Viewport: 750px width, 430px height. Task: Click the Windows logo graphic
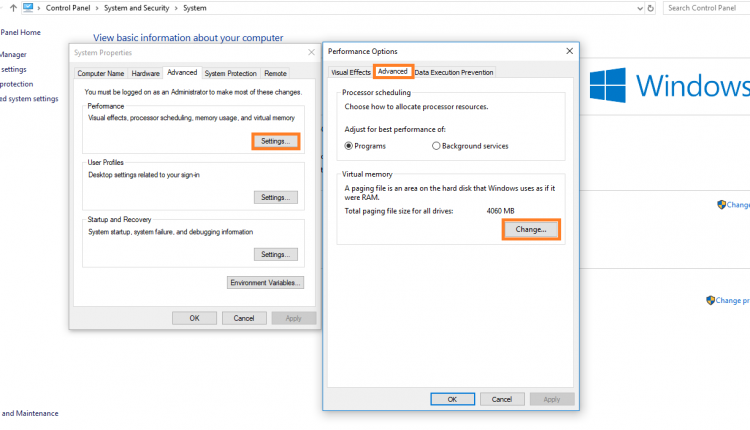coord(607,85)
